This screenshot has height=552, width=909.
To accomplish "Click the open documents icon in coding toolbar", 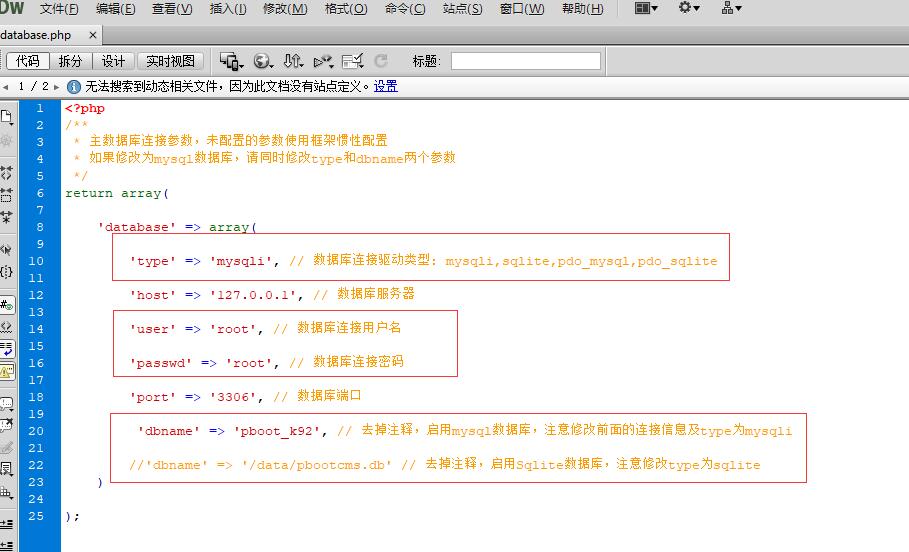I will coord(7,117).
